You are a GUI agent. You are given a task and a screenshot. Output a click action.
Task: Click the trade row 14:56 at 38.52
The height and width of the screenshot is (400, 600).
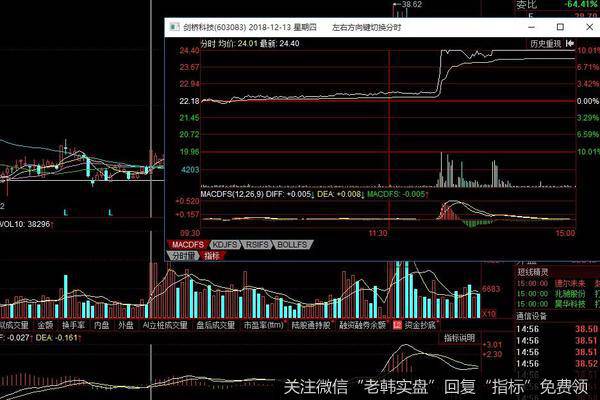(557, 364)
